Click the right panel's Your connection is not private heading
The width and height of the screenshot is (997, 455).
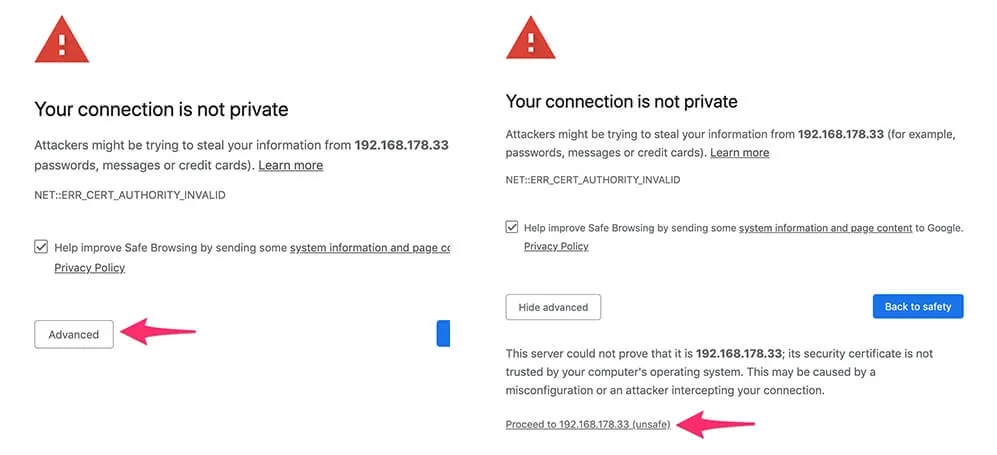tap(621, 101)
